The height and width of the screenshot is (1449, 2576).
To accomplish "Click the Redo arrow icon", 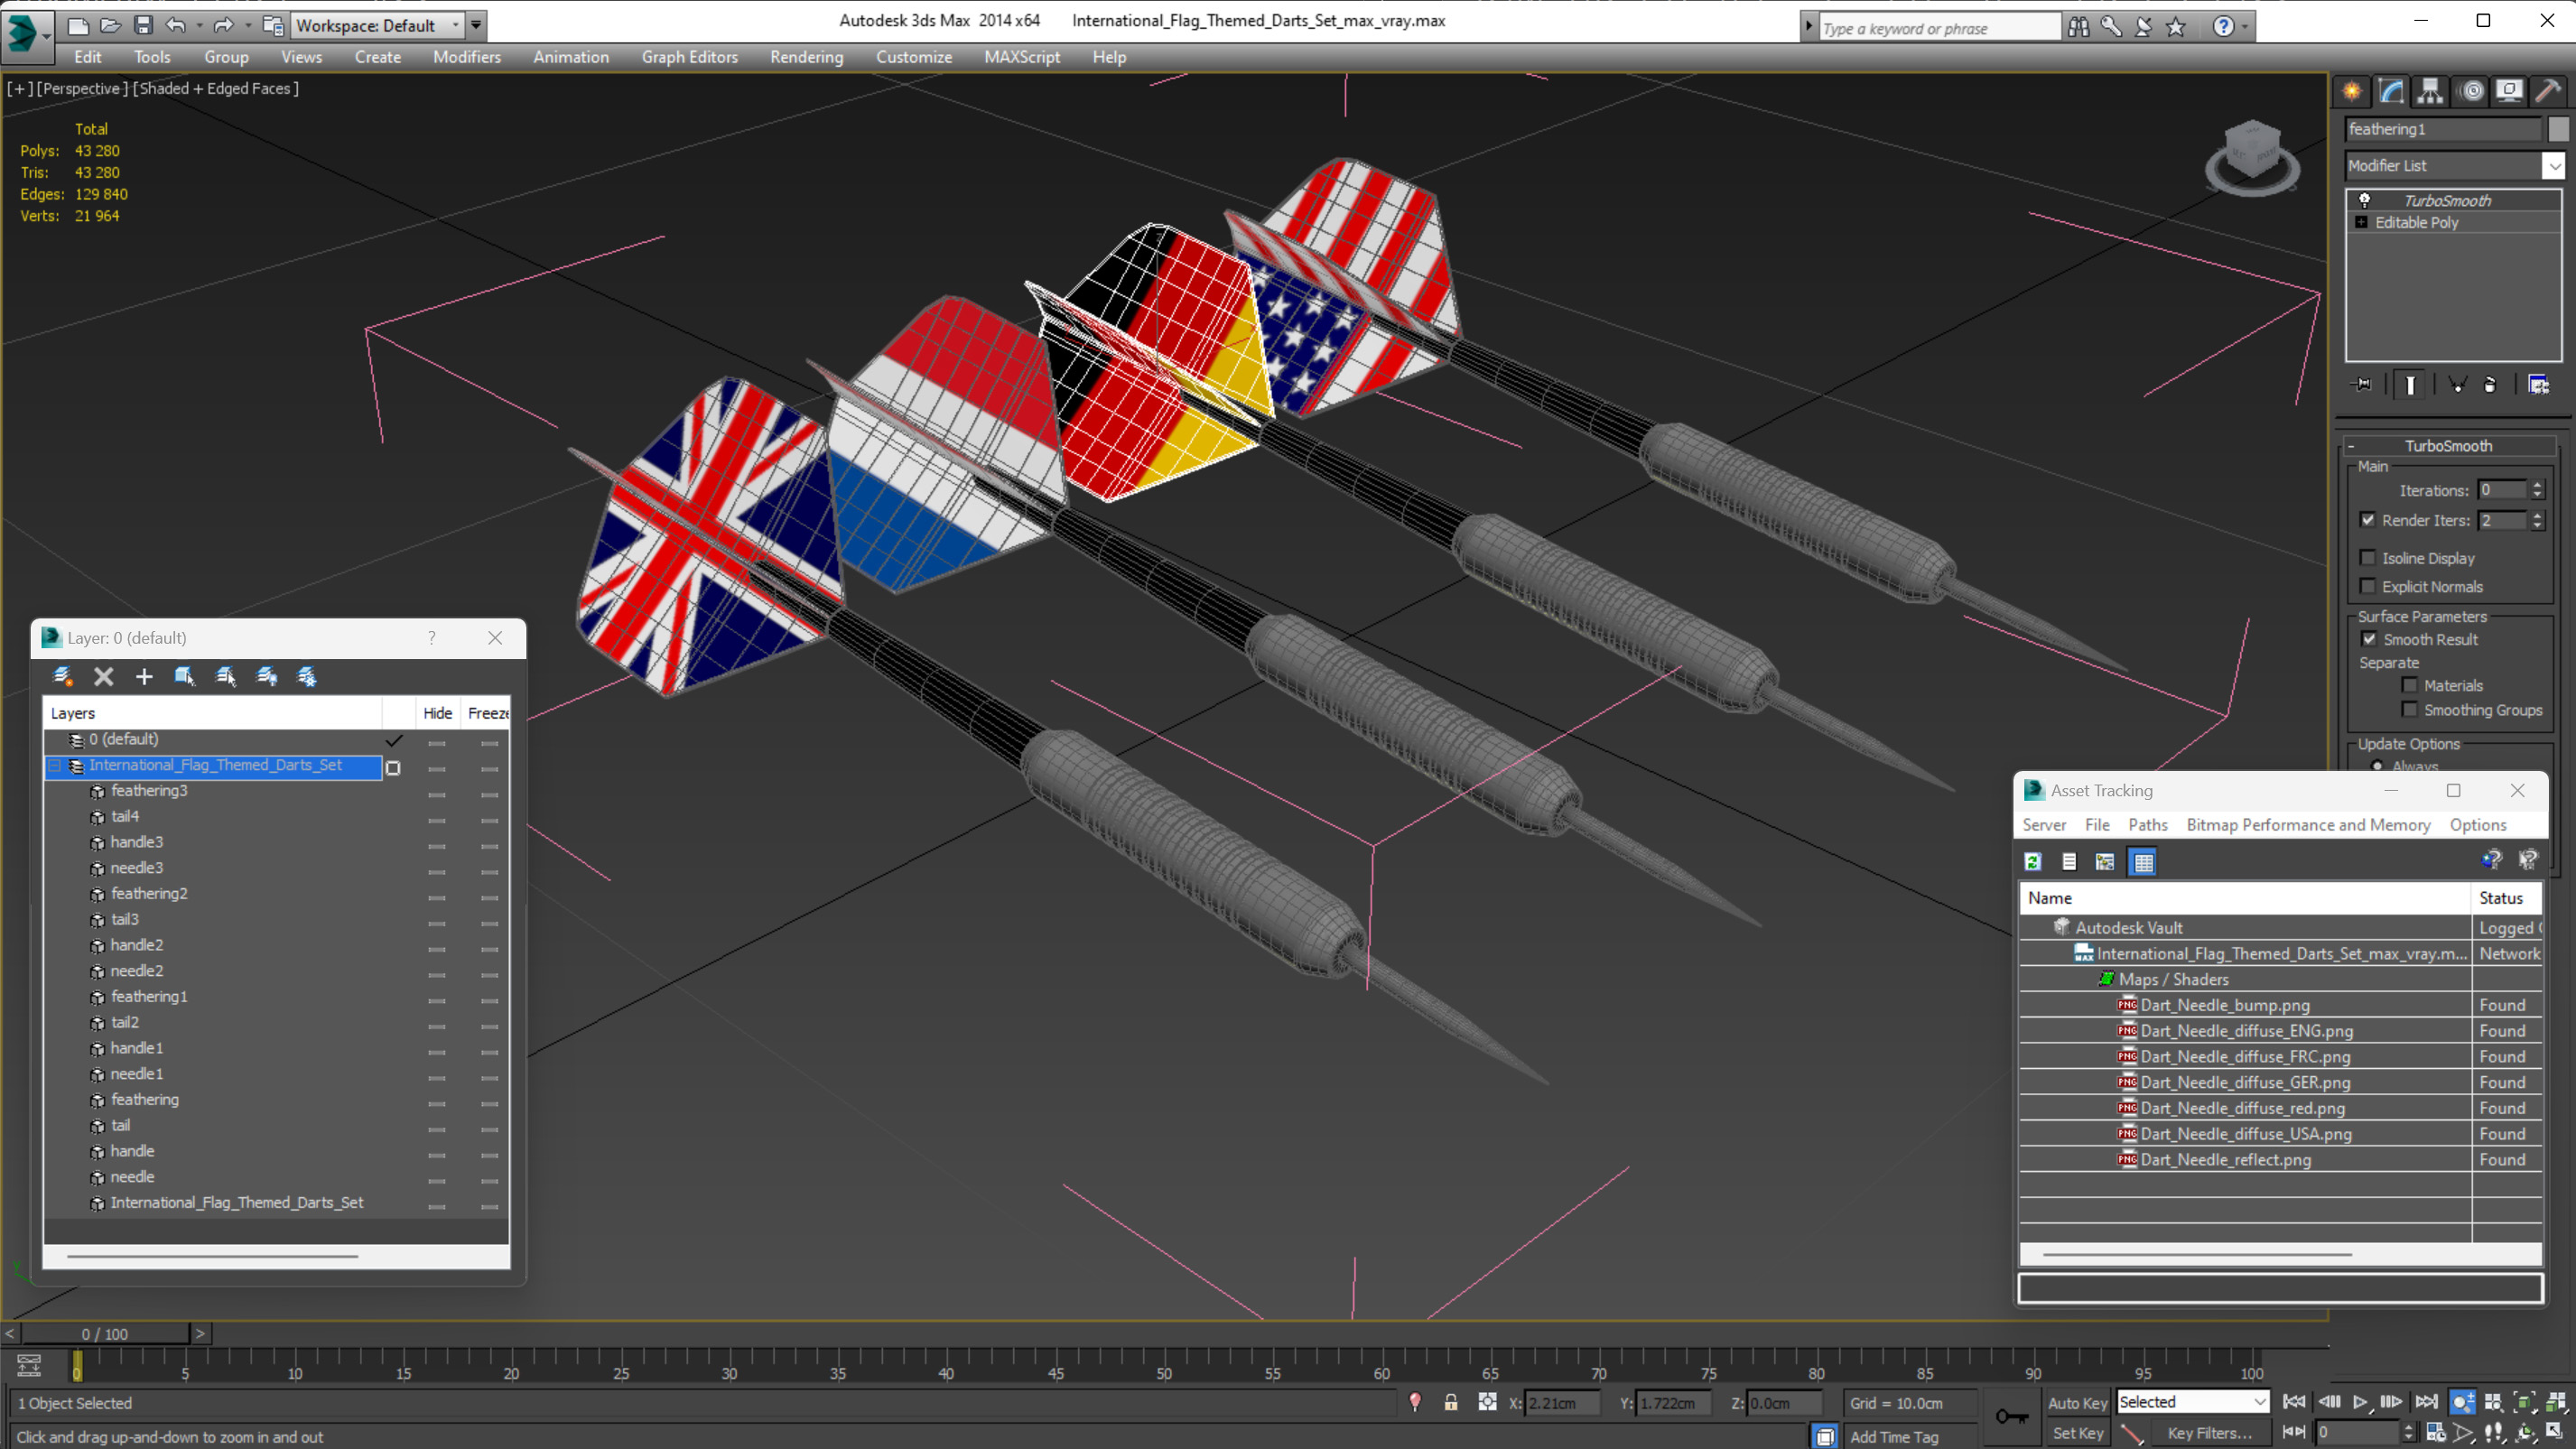I will pos(223,25).
